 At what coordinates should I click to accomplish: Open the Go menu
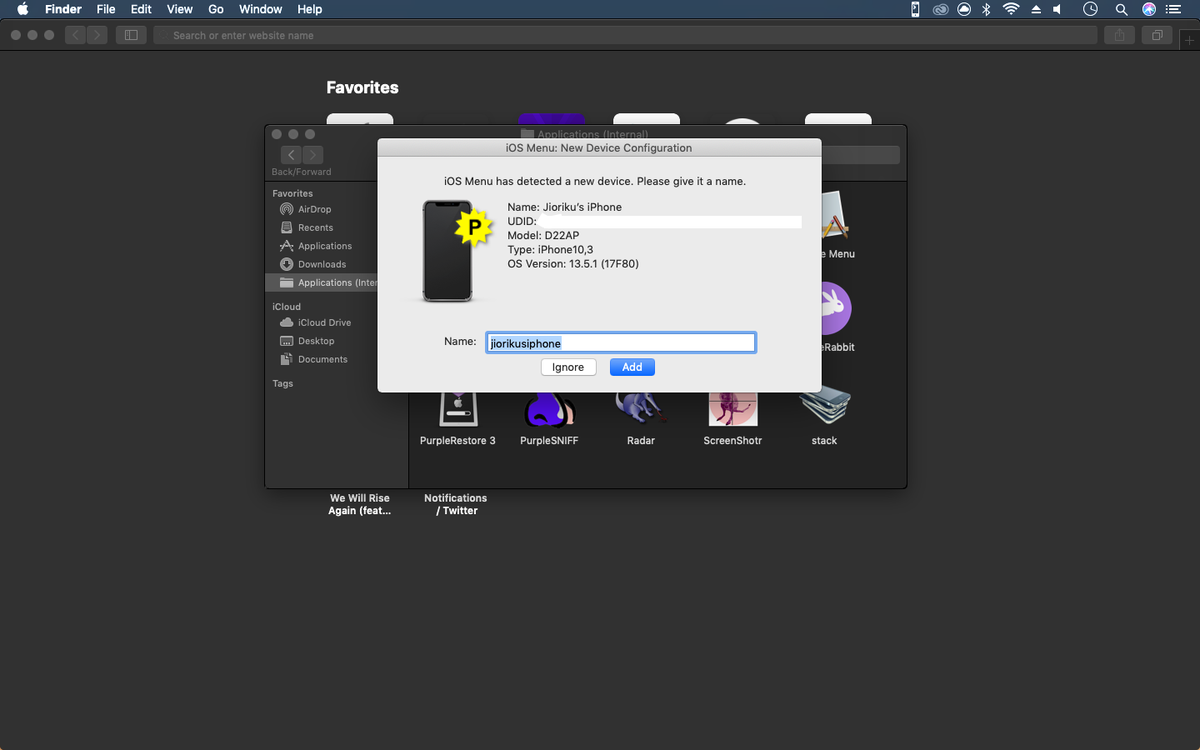pyautogui.click(x=216, y=9)
